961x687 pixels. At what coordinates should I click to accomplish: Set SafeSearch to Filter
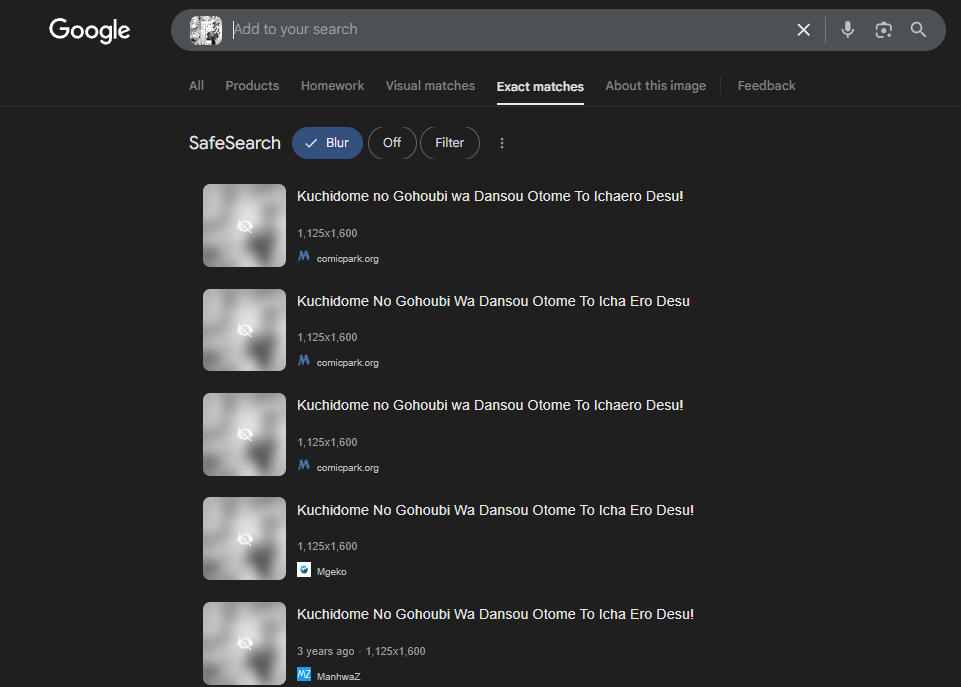coord(450,143)
